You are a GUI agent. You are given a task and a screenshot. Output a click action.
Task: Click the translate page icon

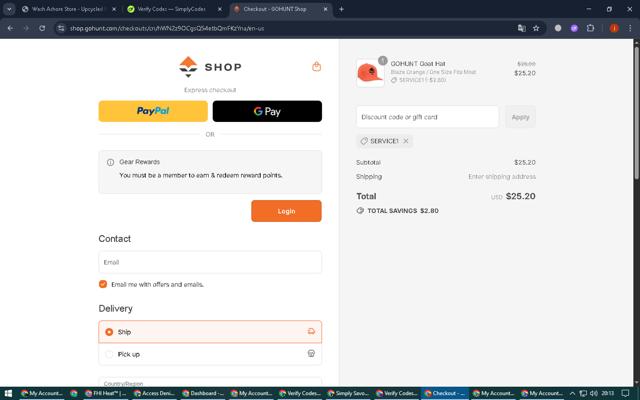click(521, 28)
